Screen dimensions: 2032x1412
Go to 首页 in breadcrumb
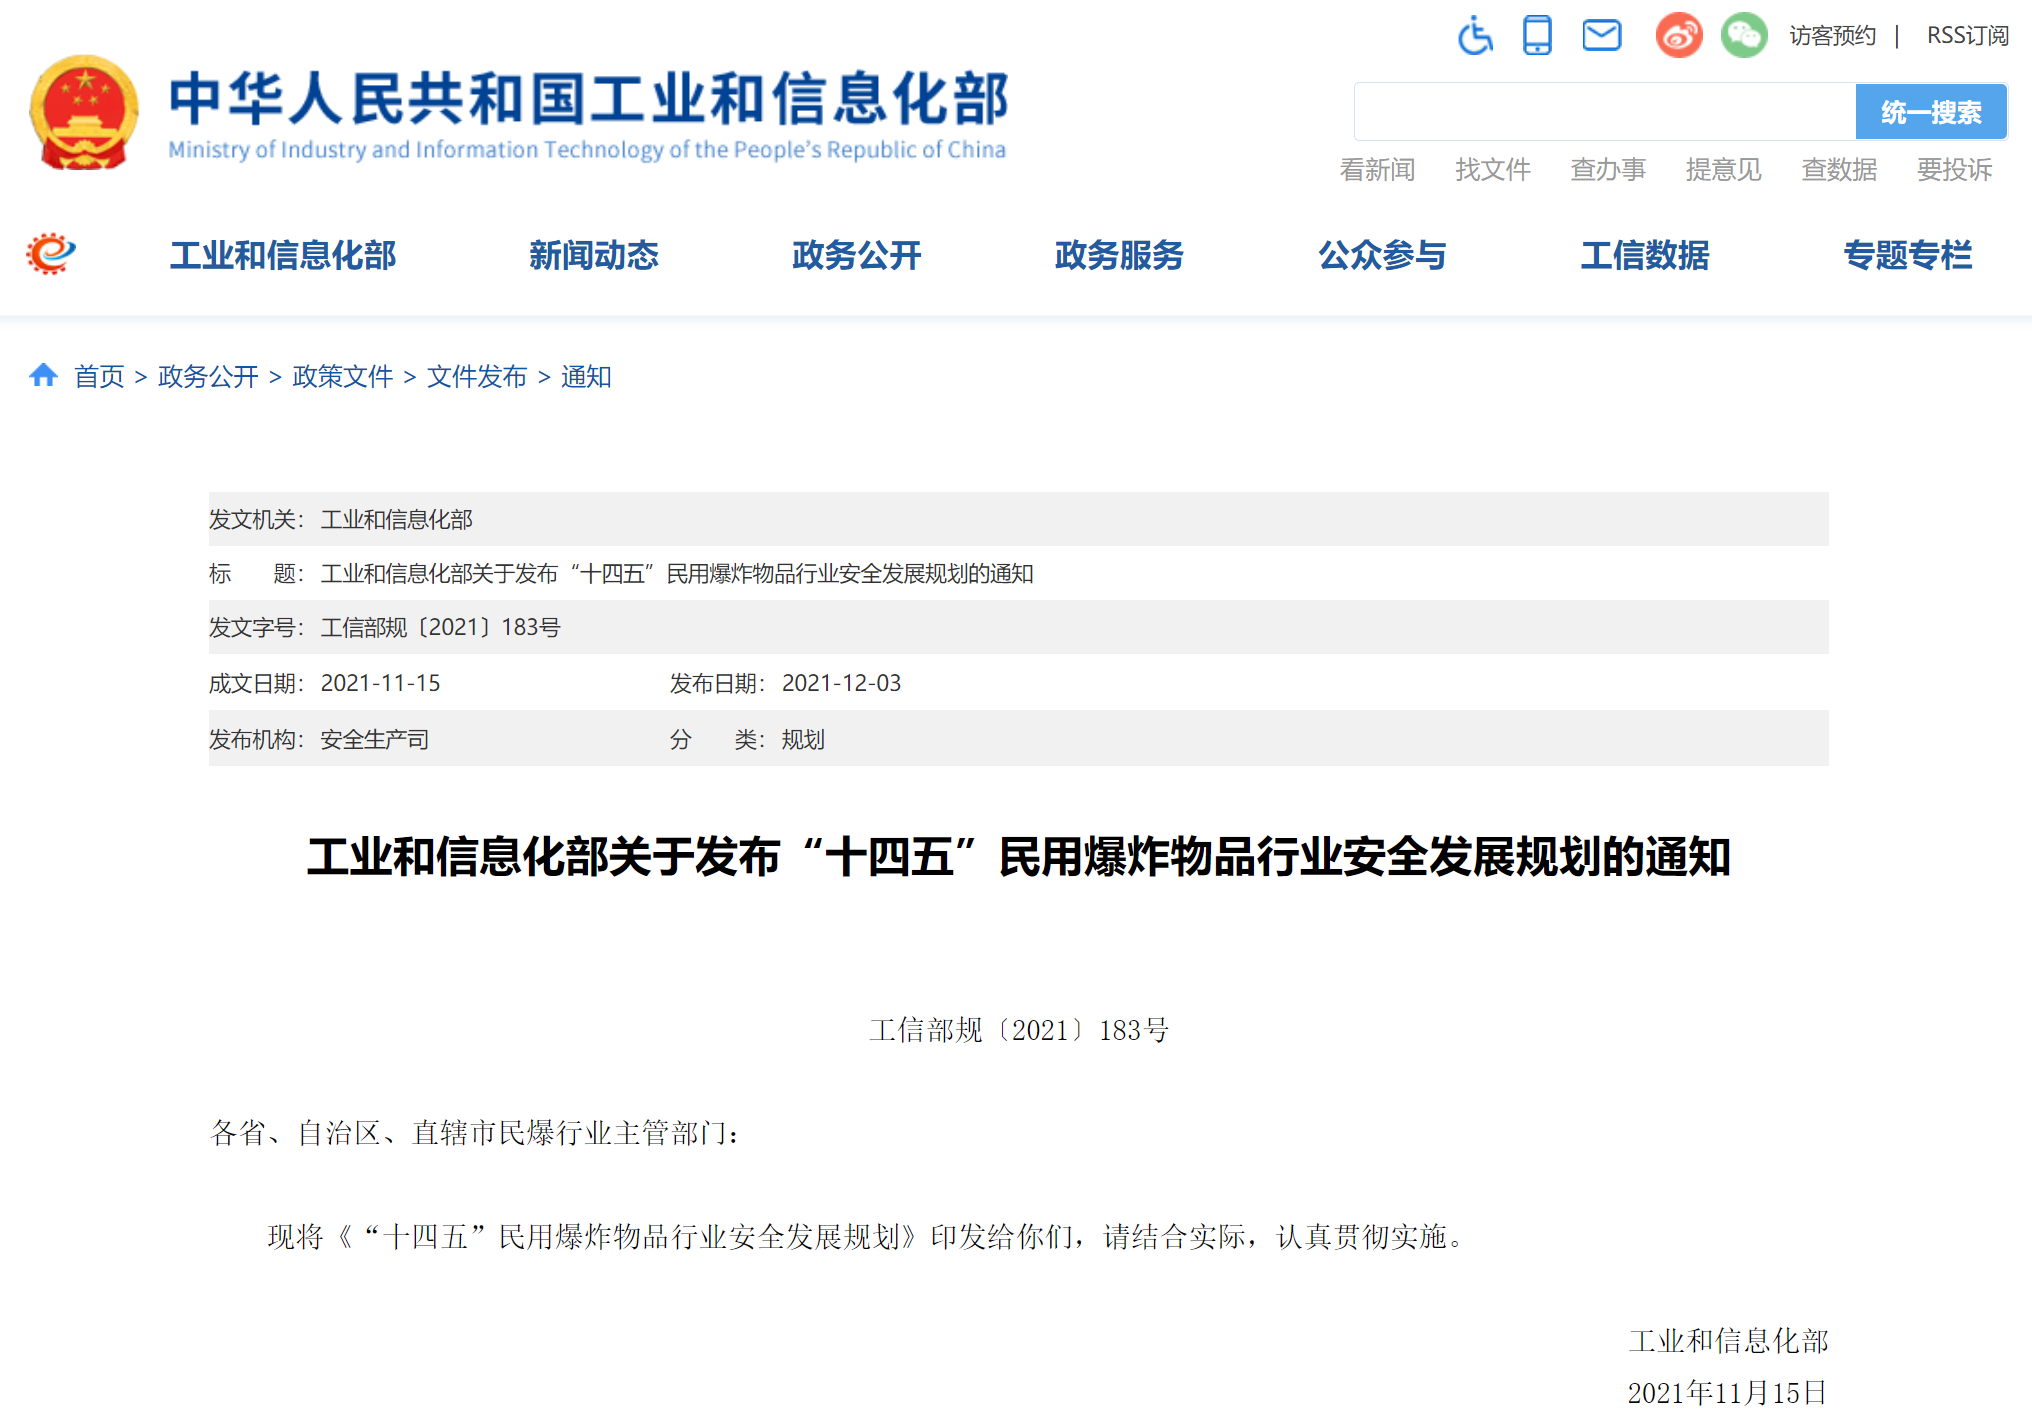[x=99, y=376]
